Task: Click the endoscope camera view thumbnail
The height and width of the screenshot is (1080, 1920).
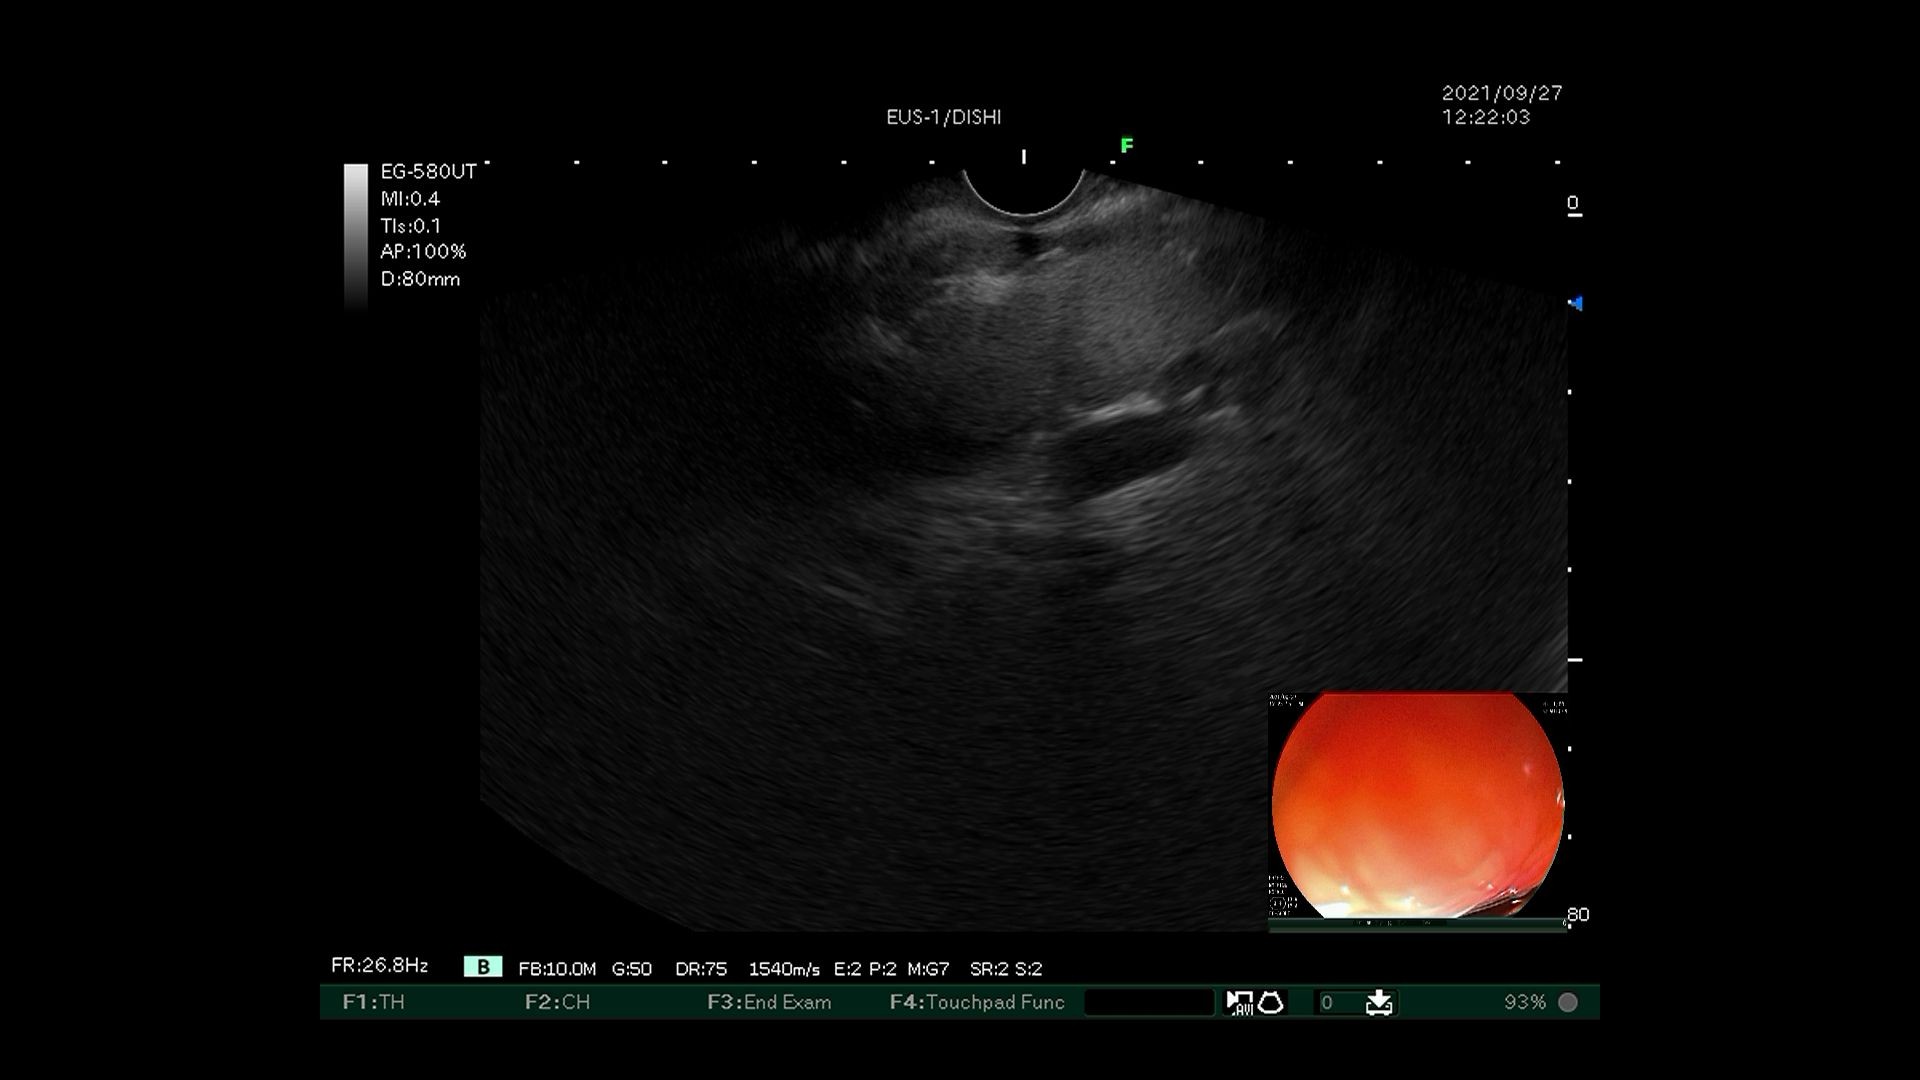Action: [x=1417, y=808]
